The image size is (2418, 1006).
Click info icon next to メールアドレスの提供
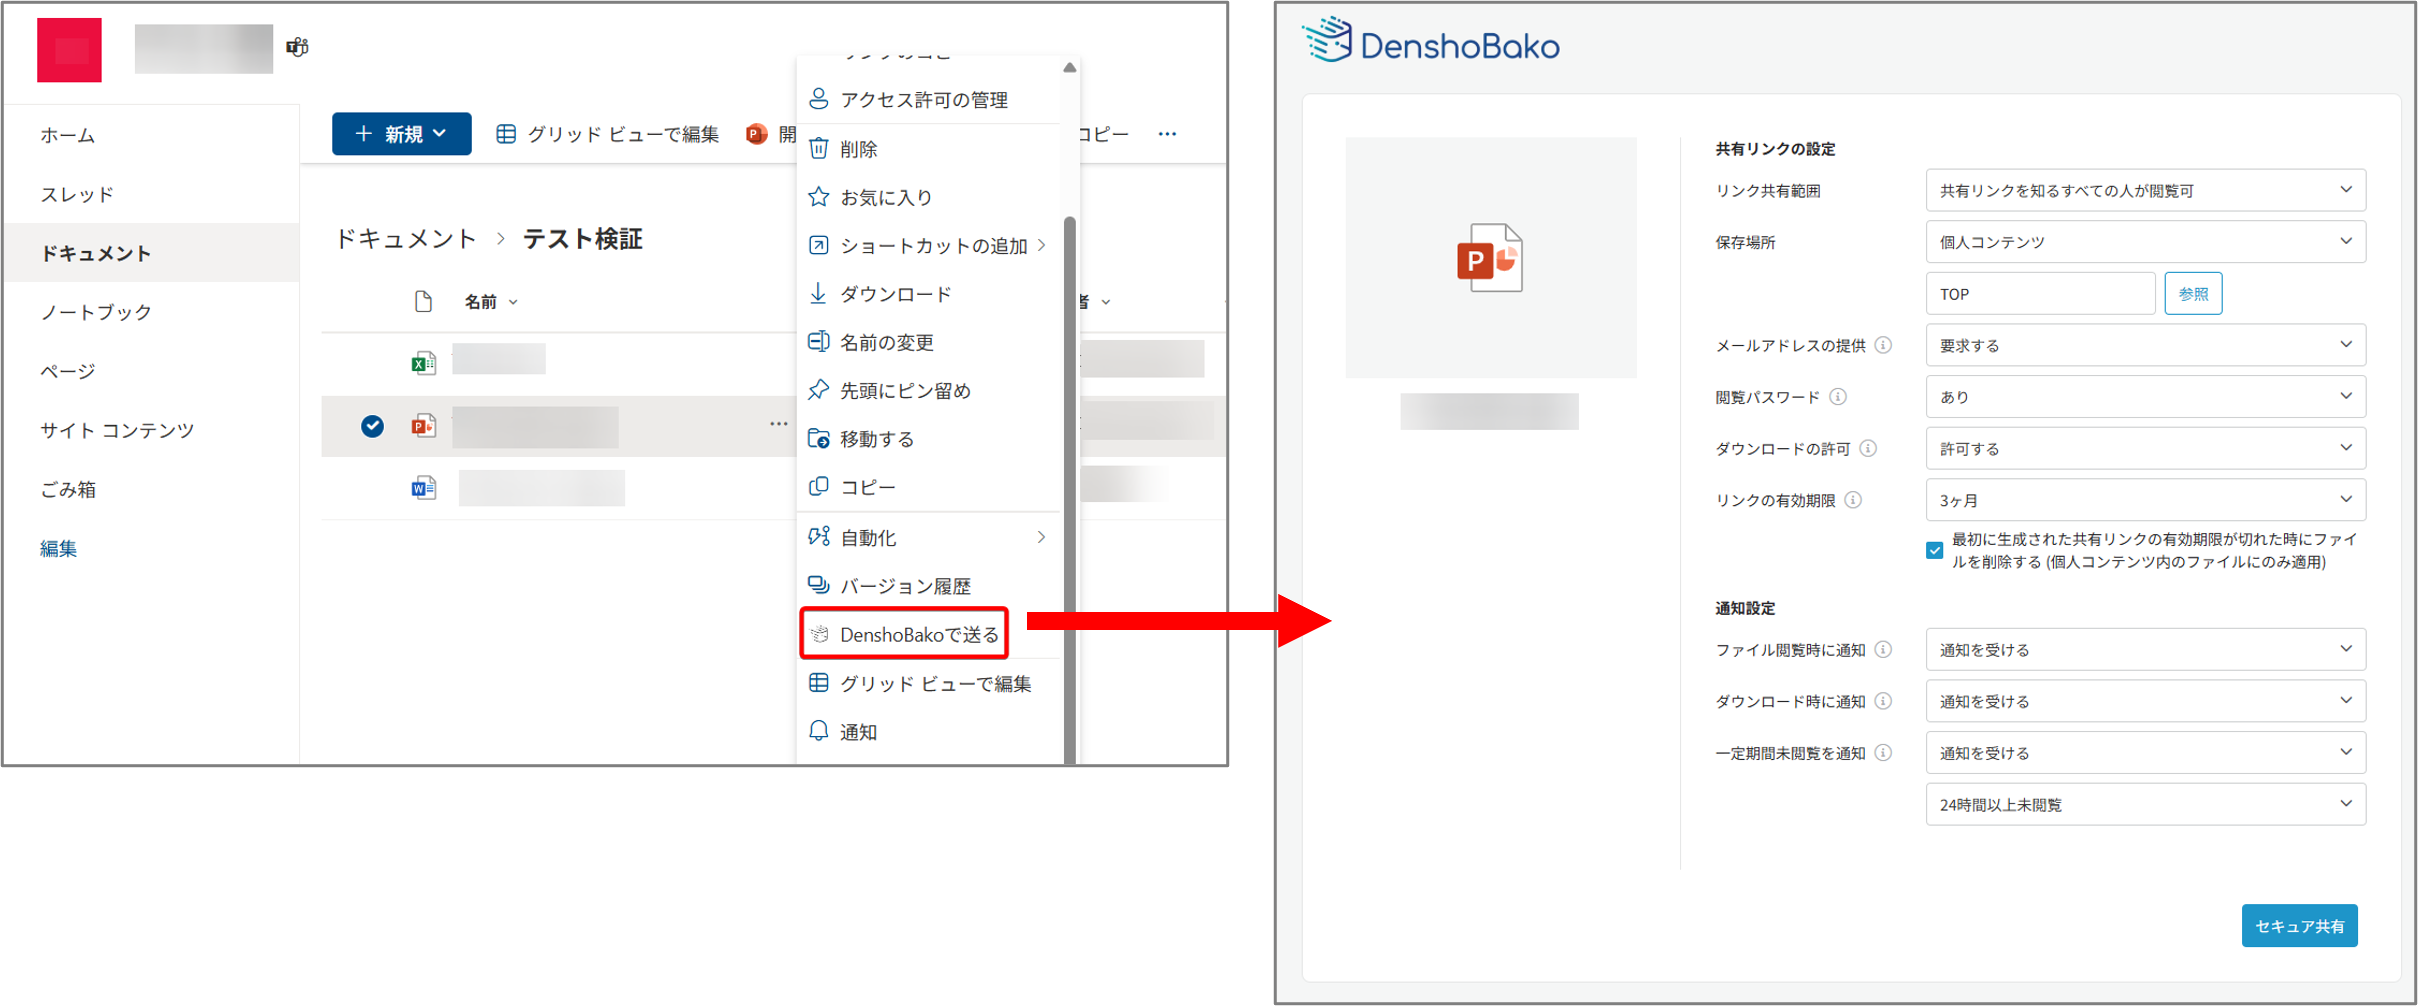click(1883, 345)
